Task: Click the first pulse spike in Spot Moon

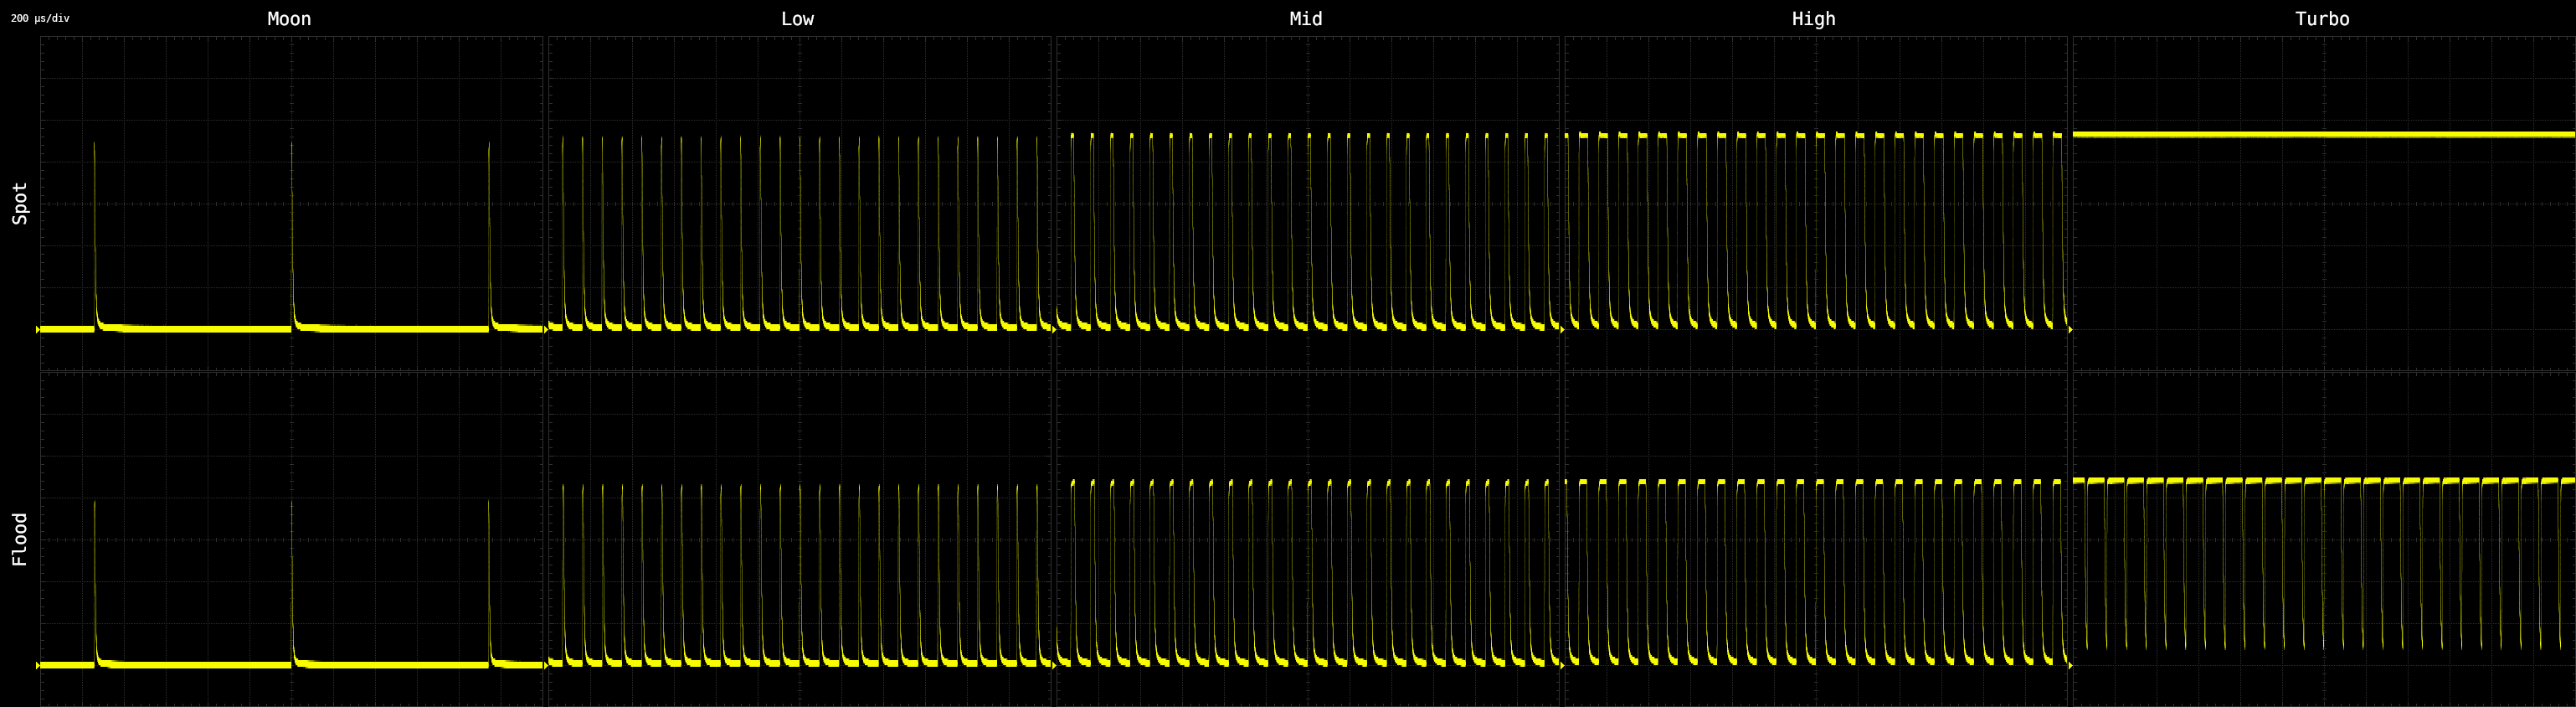Action: coord(95,230)
